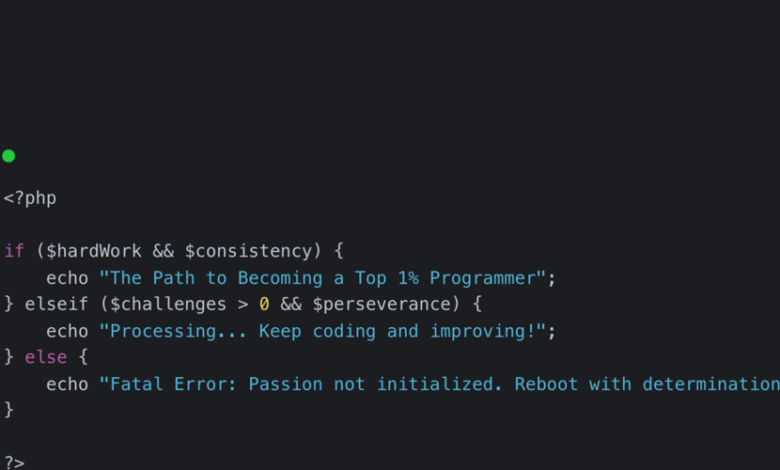Click the echo before "The Path" string
The image size is (780, 470).
[67, 278]
